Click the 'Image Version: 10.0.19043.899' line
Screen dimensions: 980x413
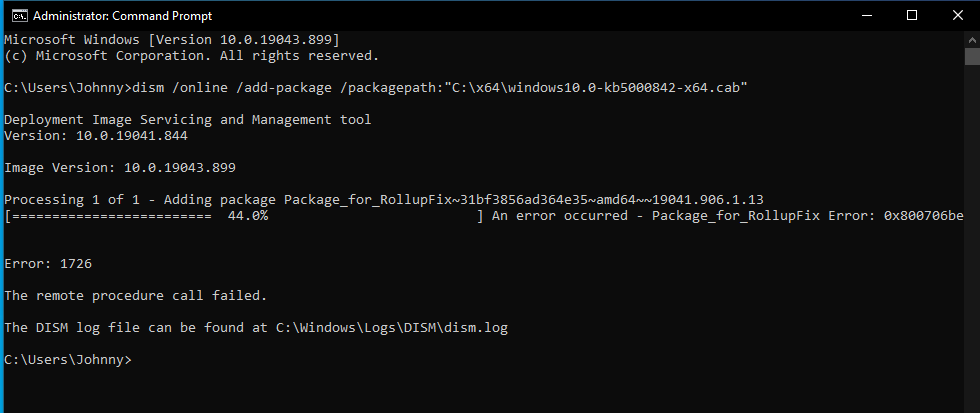tap(120, 168)
